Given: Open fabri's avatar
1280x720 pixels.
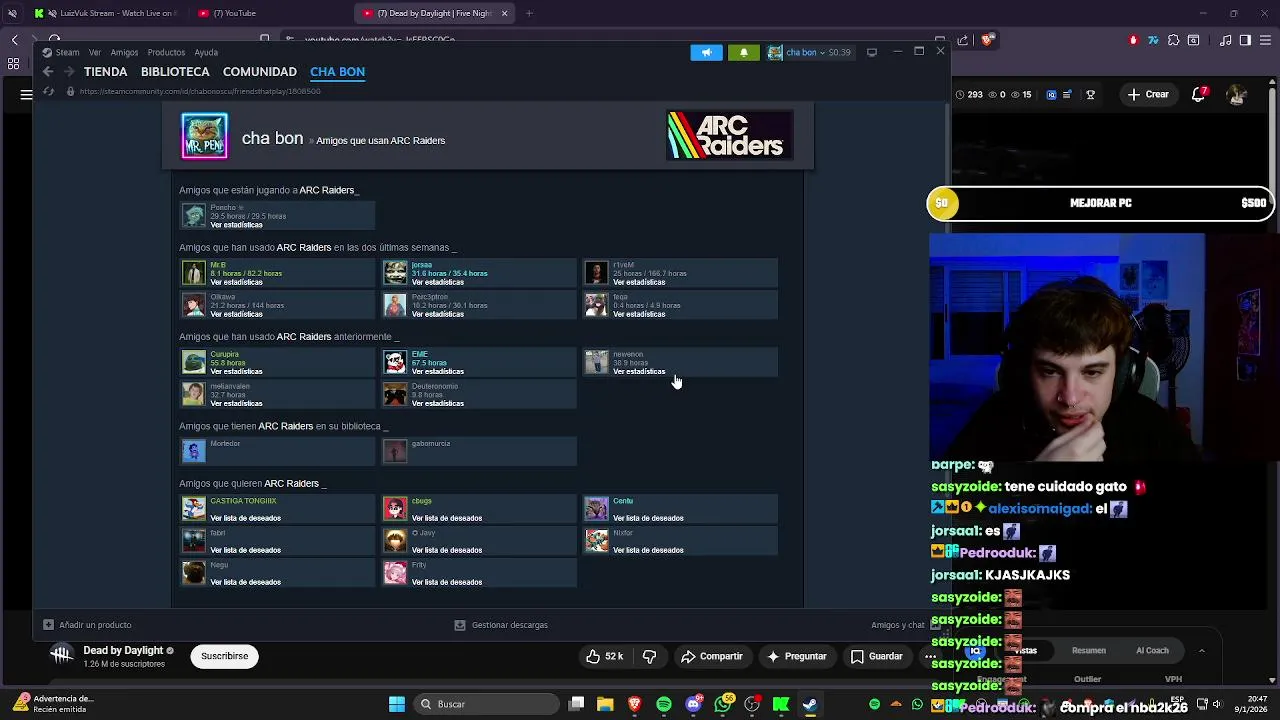Looking at the screenshot, I should click(x=194, y=541).
